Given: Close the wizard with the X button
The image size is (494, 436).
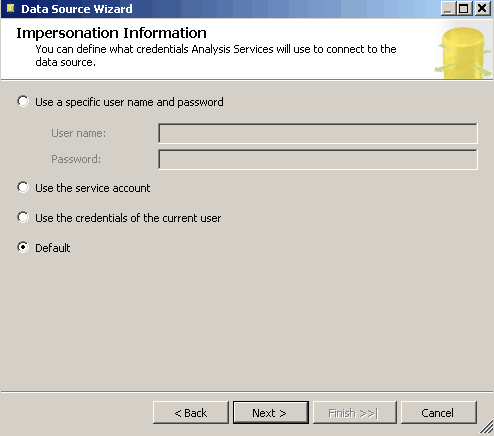Looking at the screenshot, I should click(x=482, y=8).
